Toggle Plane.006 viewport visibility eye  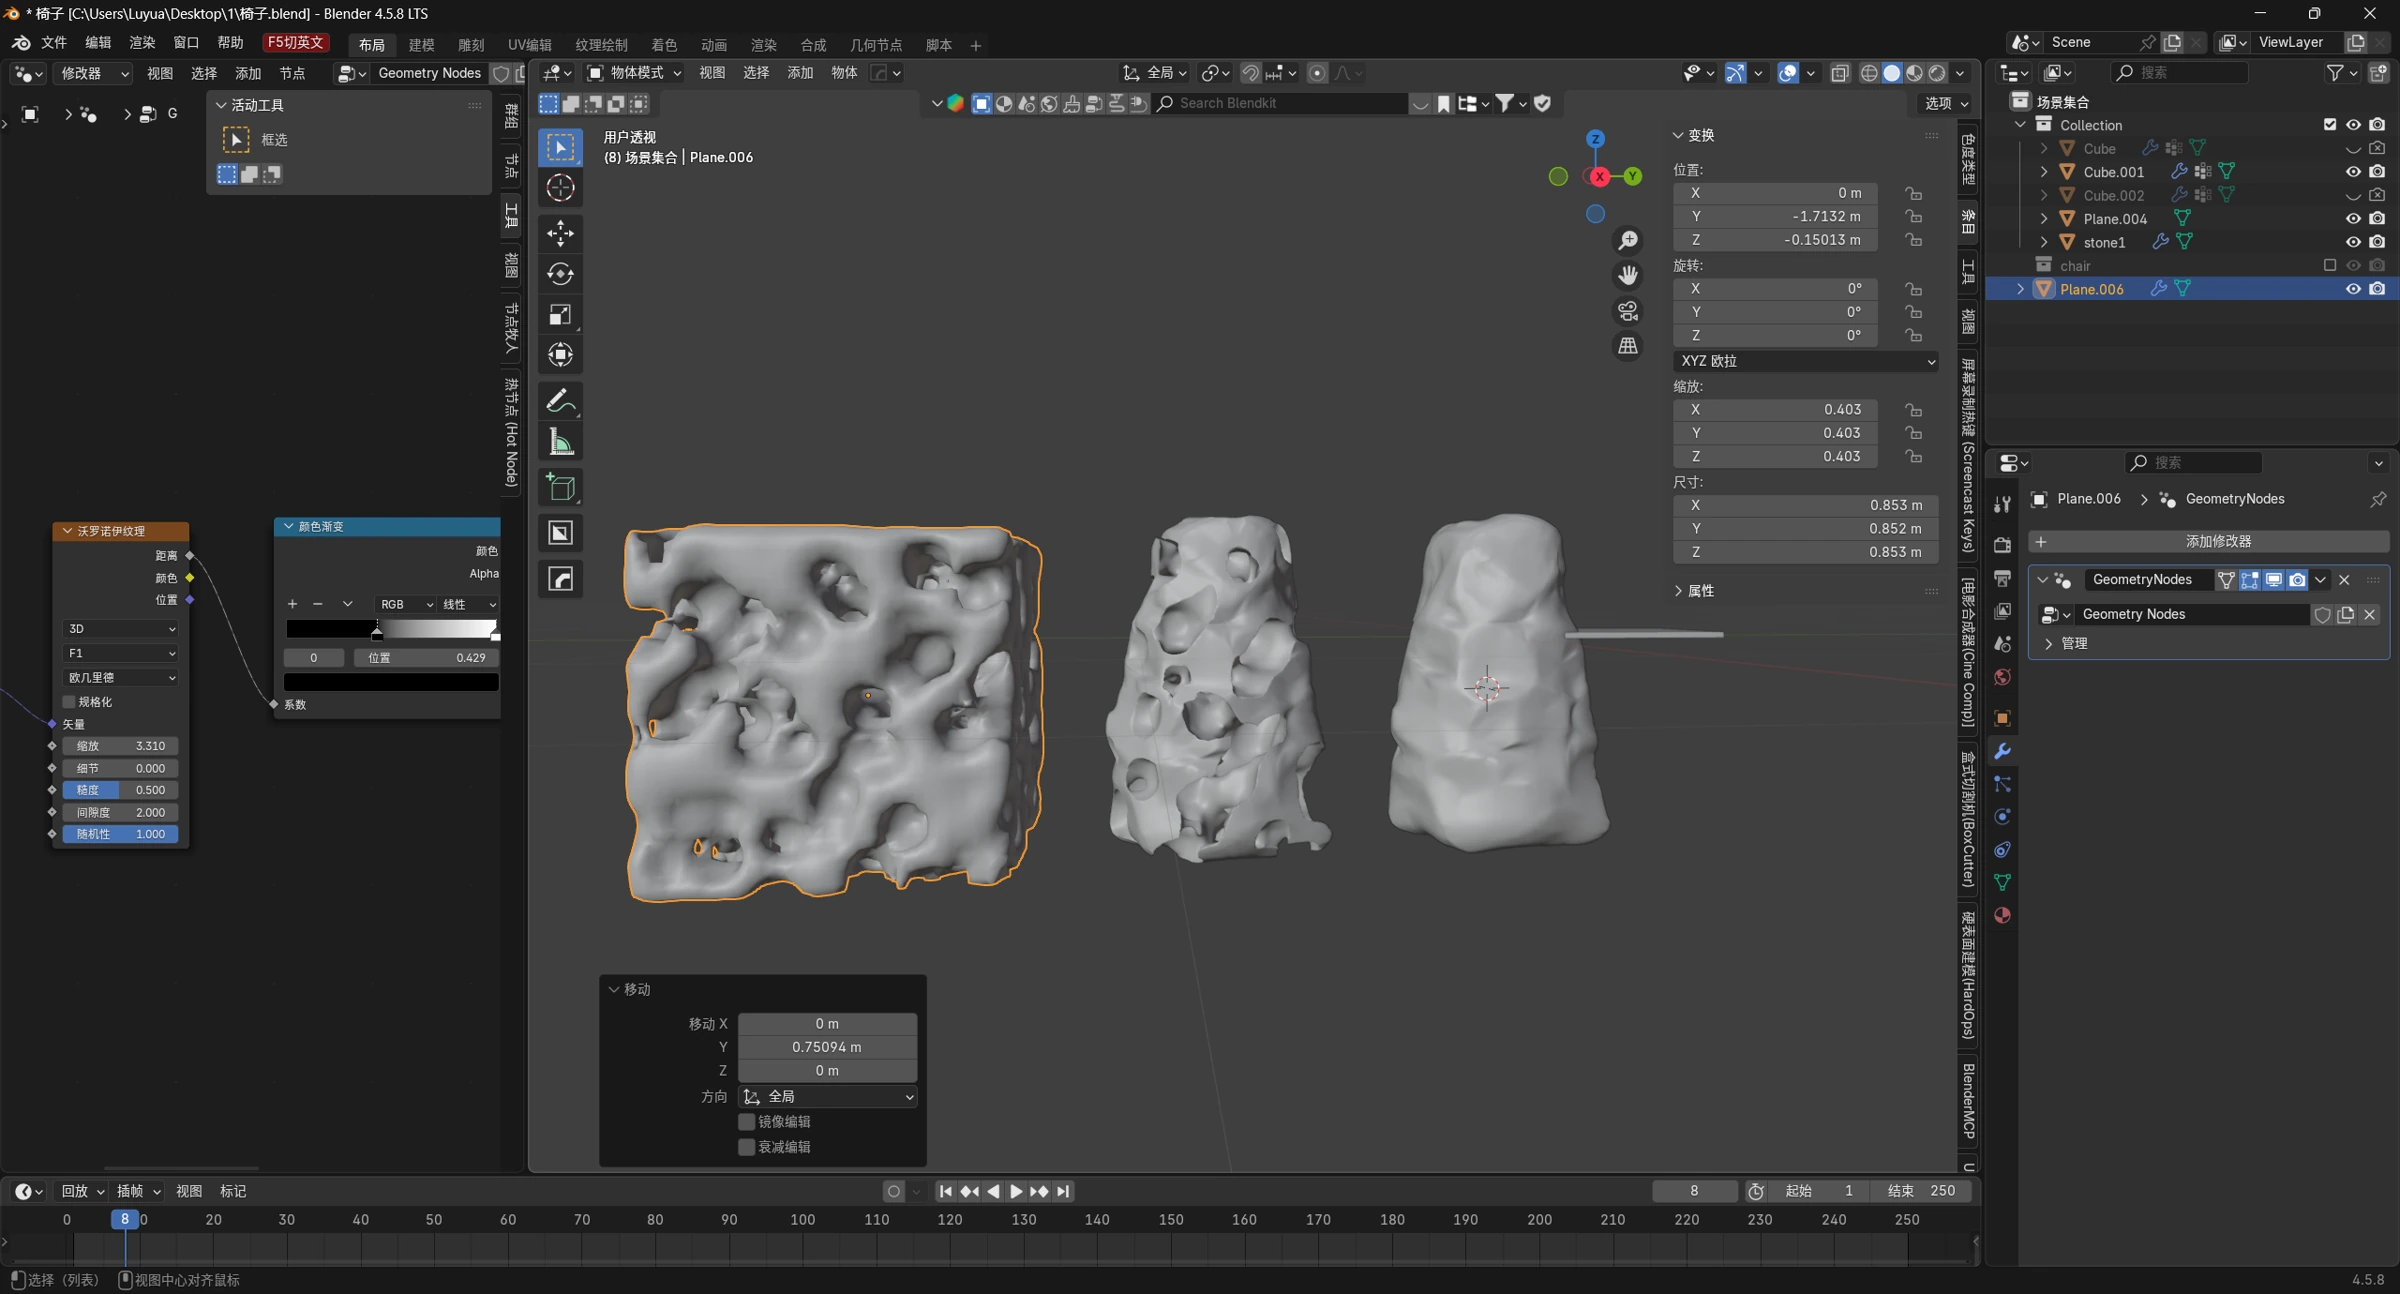[2353, 289]
